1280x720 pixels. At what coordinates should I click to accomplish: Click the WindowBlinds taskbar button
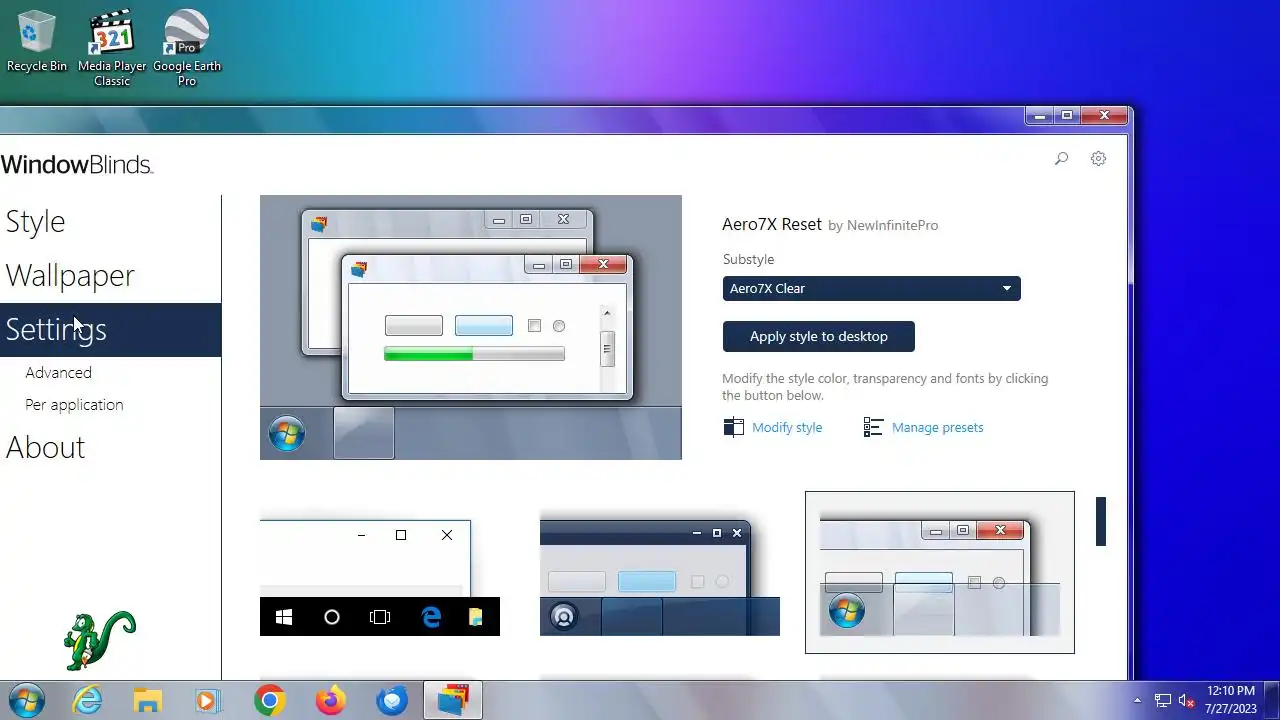[453, 701]
